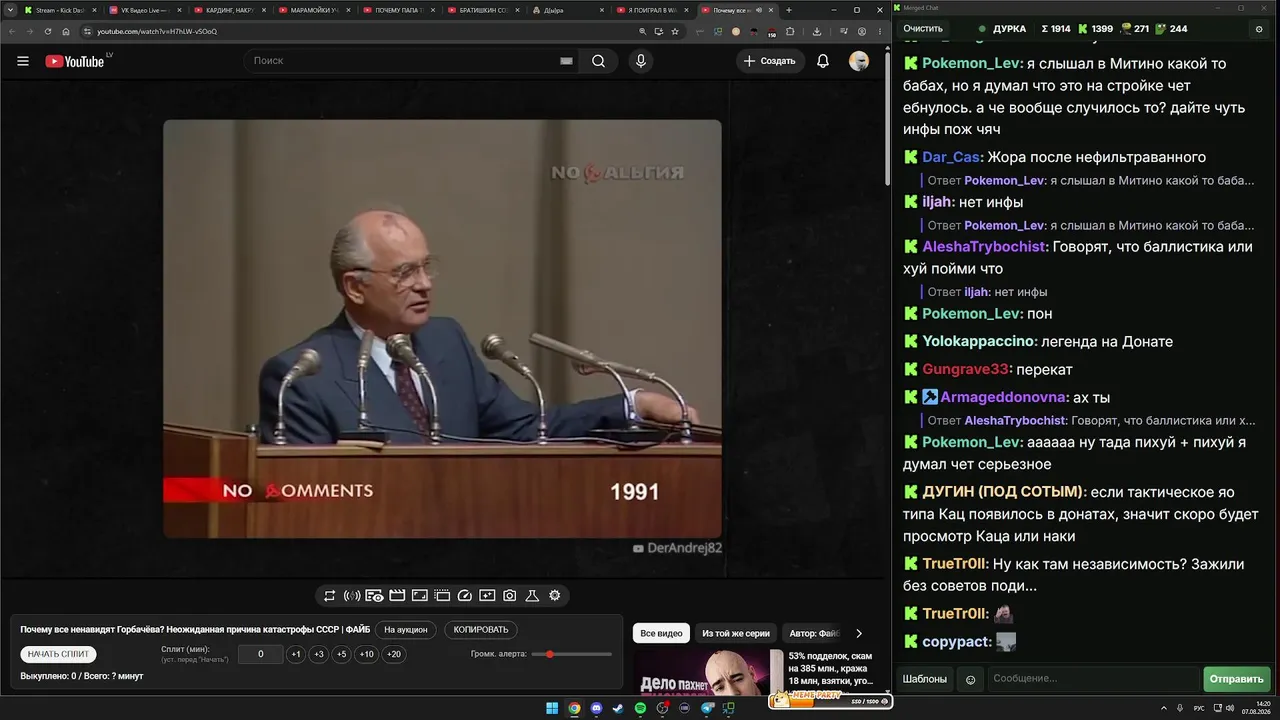Image resolution: width=1280 pixels, height=720 pixels.
Task: Expand the next video filter chips arrow
Action: pyautogui.click(x=858, y=633)
